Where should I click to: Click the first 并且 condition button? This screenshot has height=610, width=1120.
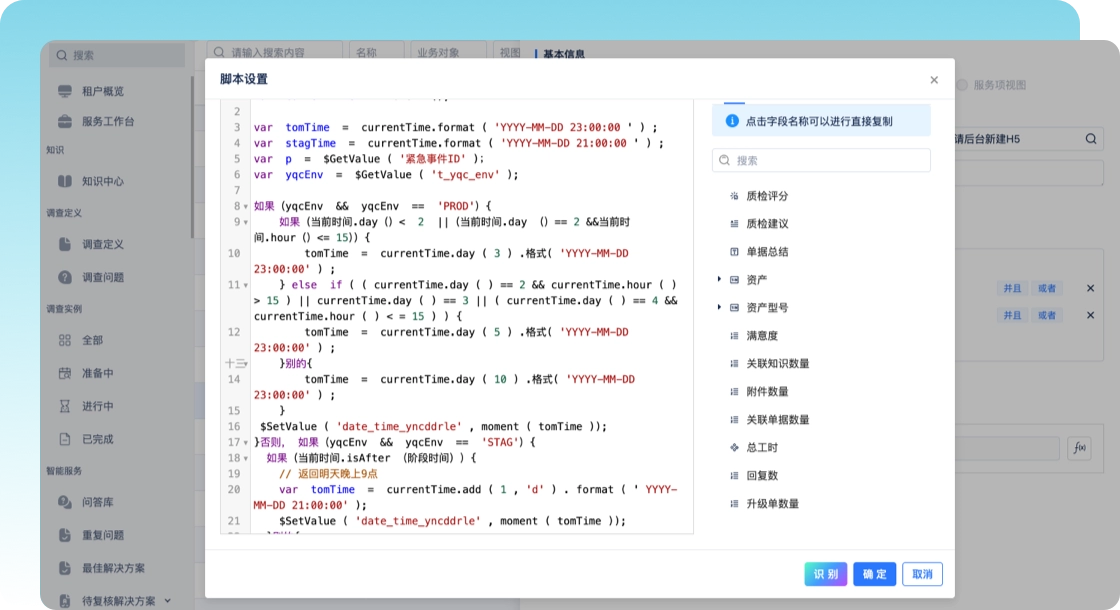click(1012, 288)
